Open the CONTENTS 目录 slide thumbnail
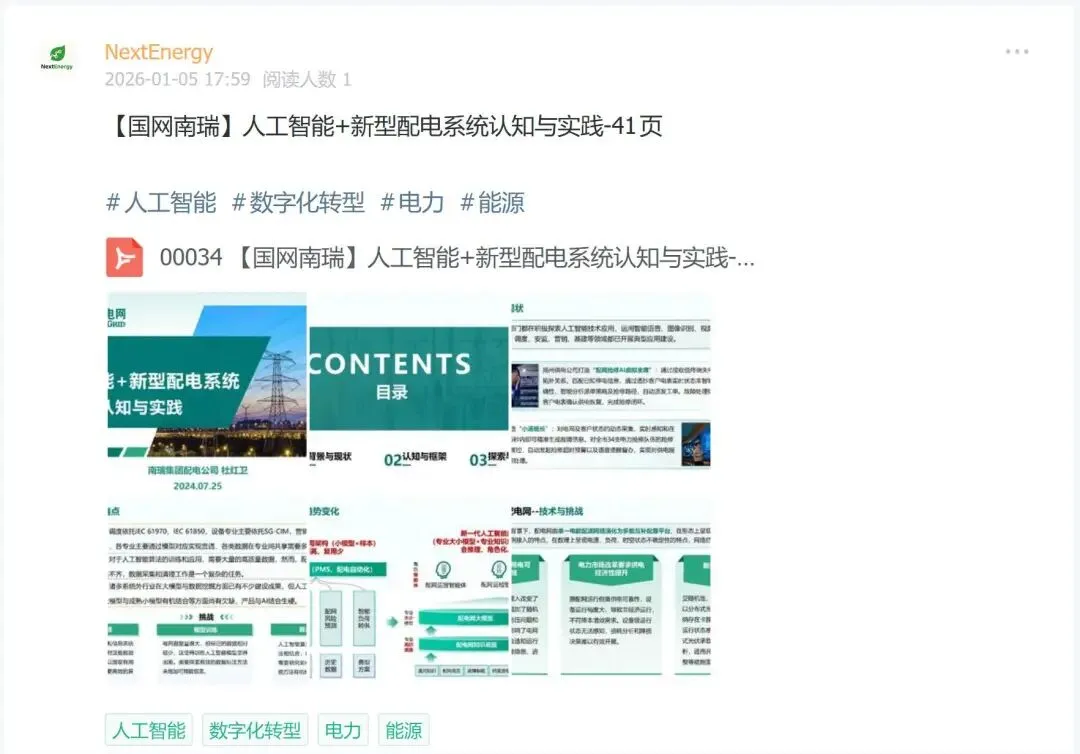Image resolution: width=1080 pixels, height=754 pixels. (409, 392)
